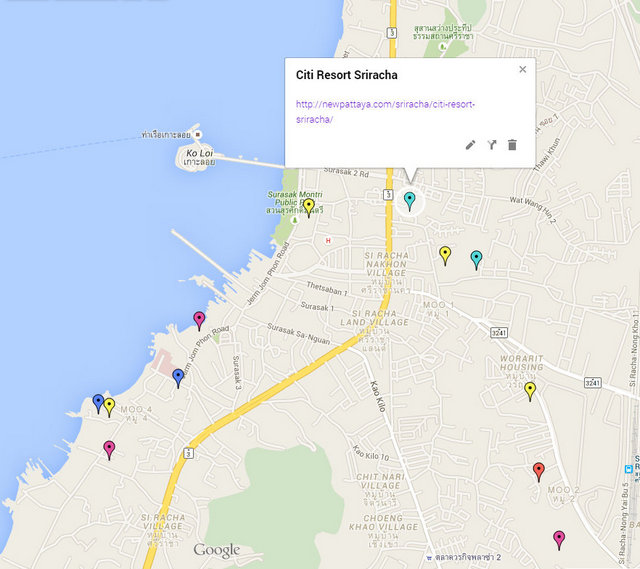640x569 pixels.
Task: Click the market cart icon at bottom
Action: coord(428,558)
